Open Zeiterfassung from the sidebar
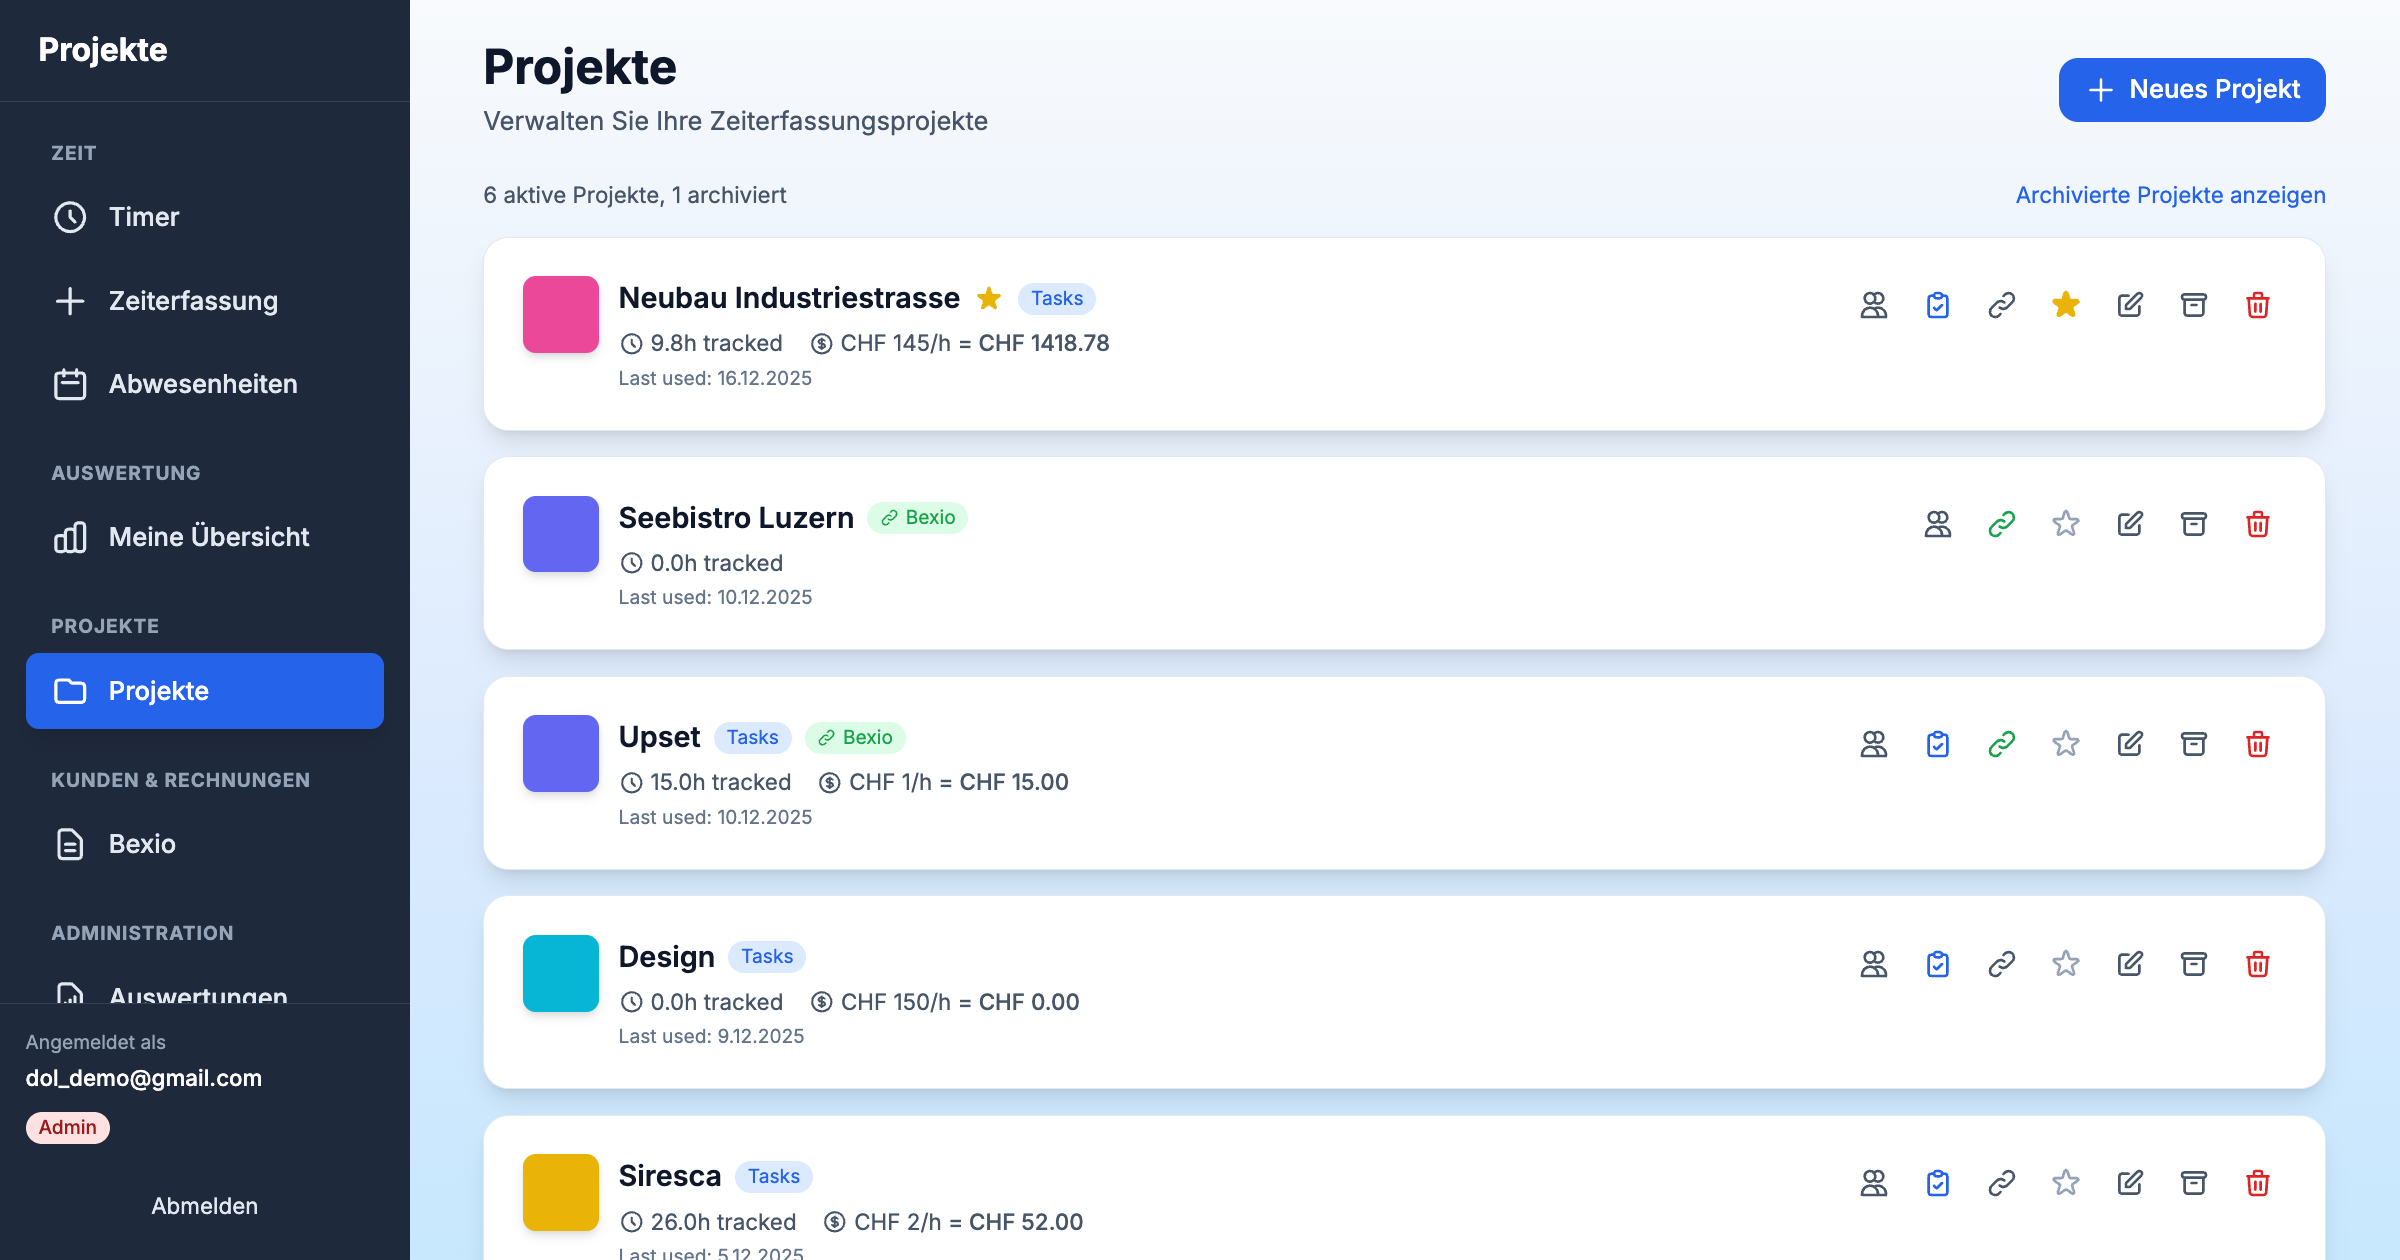2400x1260 pixels. click(x=194, y=301)
